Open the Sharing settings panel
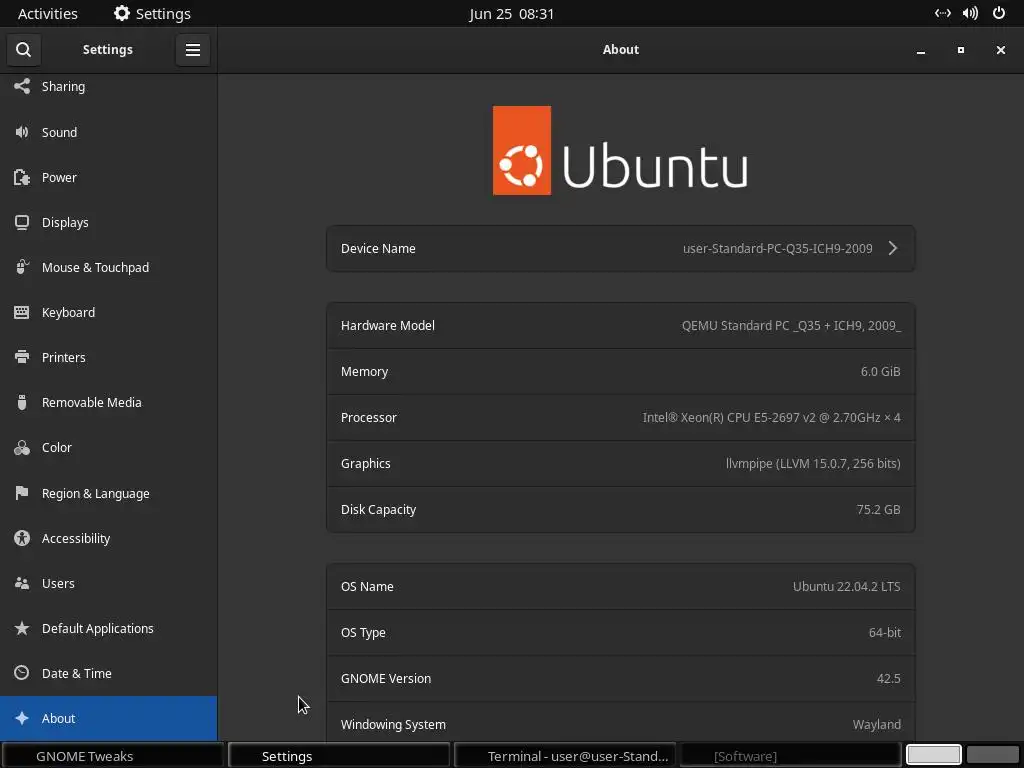Image resolution: width=1024 pixels, height=768 pixels. [108, 86]
